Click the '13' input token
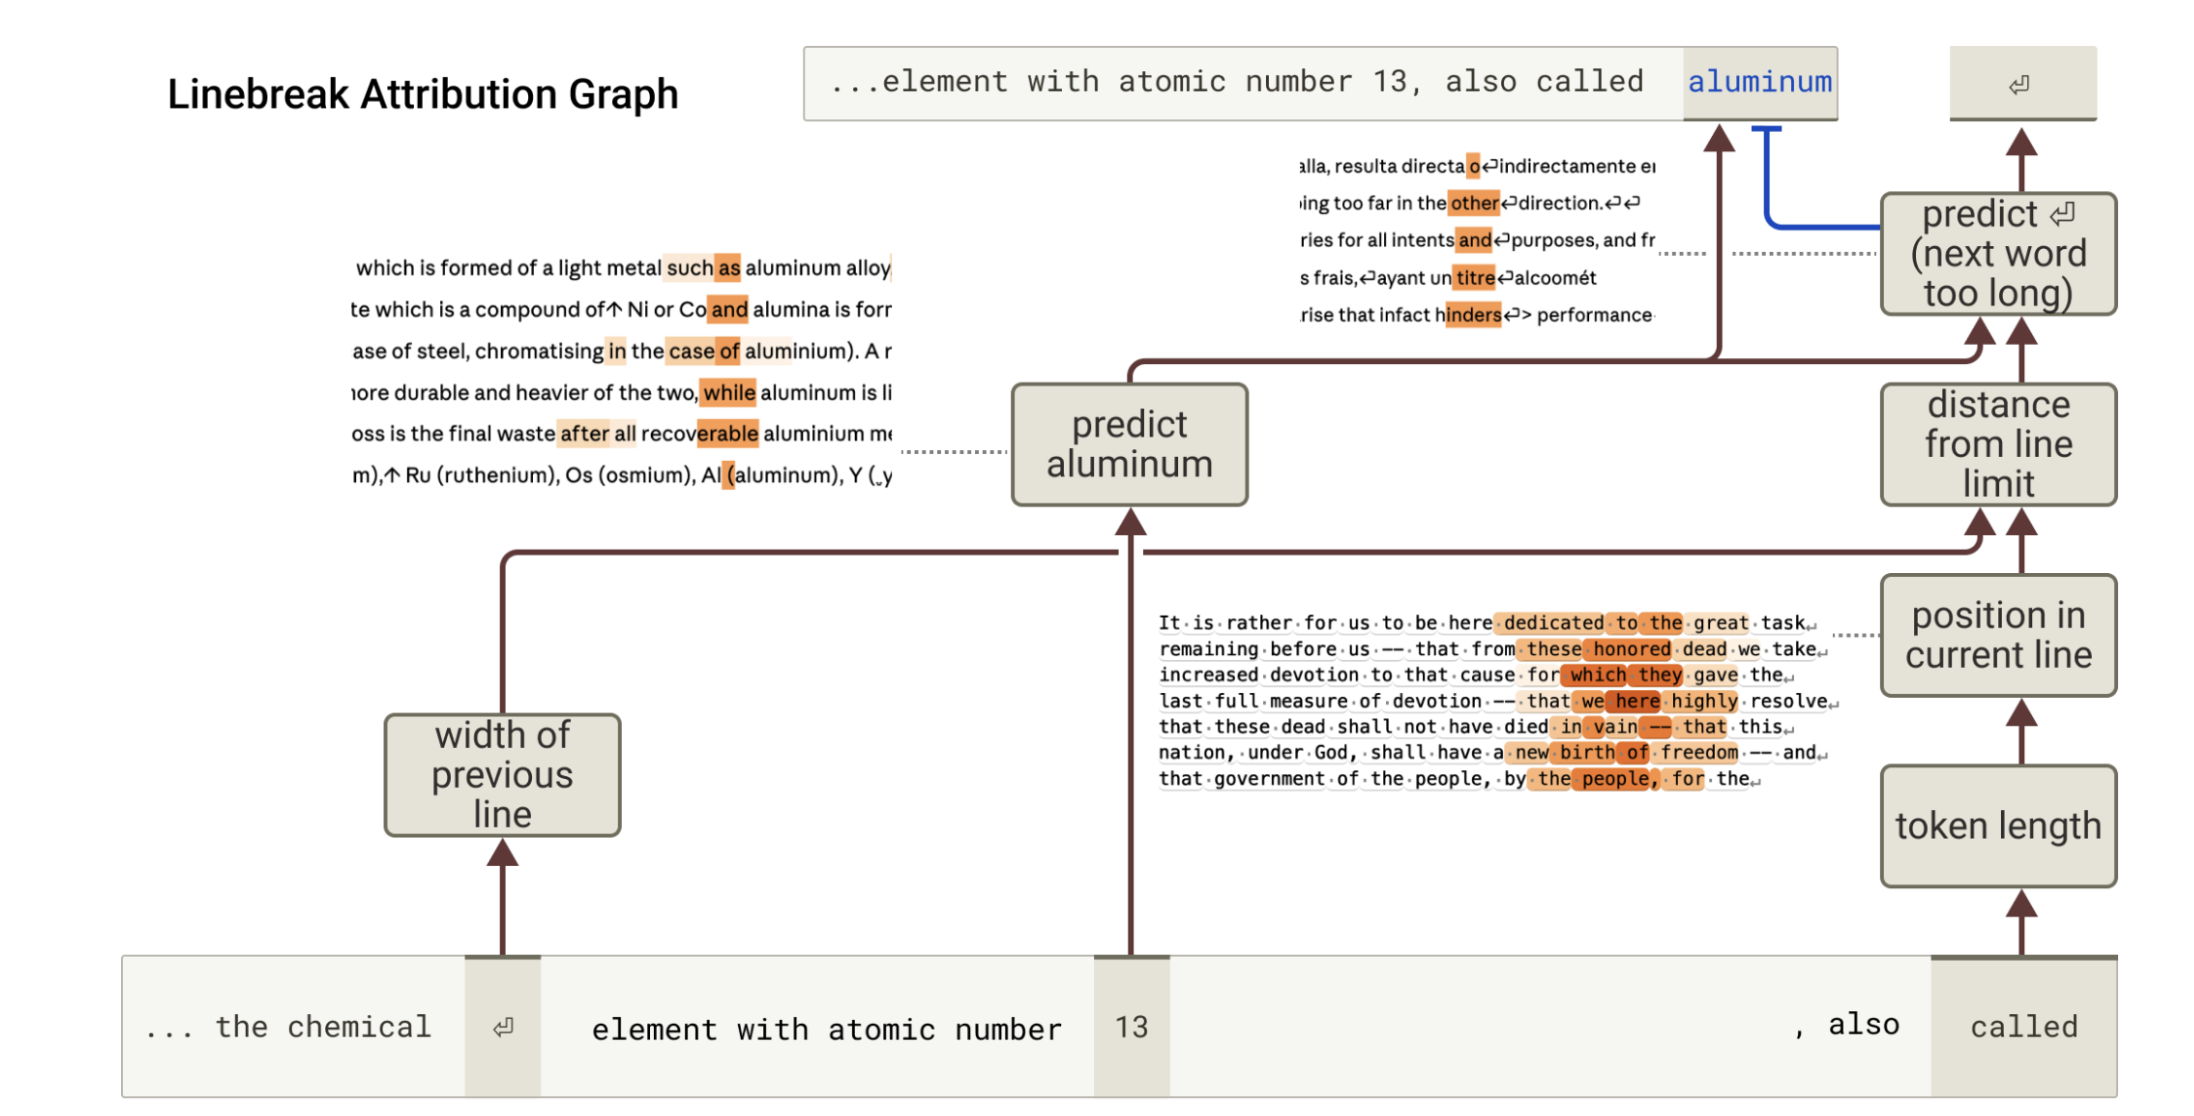 (x=1131, y=1027)
